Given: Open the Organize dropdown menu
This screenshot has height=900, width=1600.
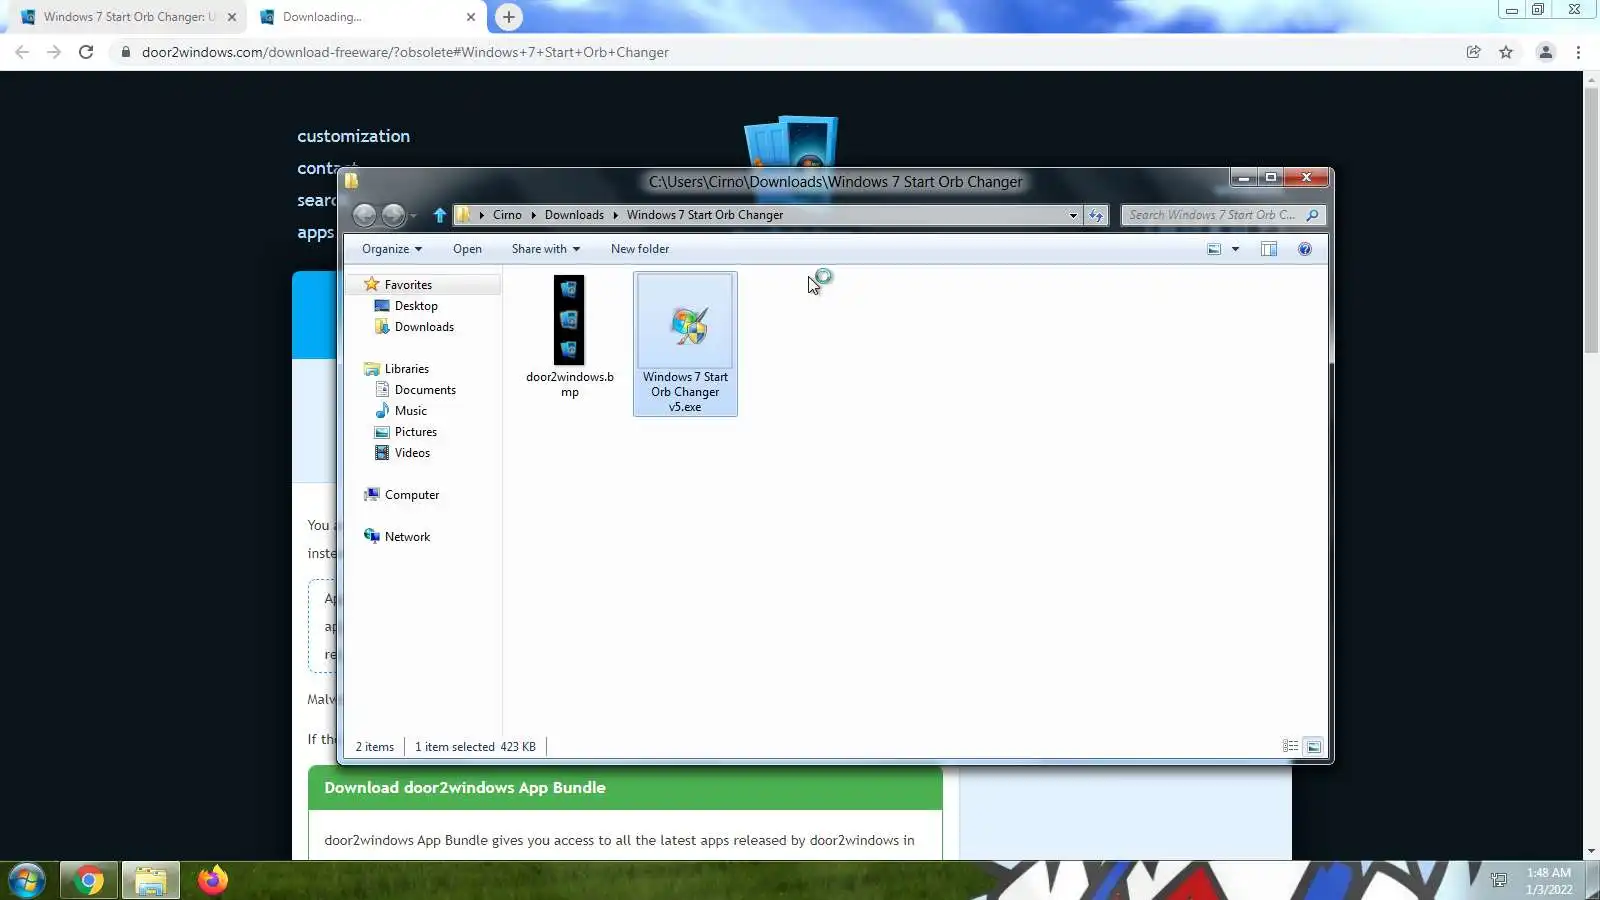Looking at the screenshot, I should [x=392, y=249].
